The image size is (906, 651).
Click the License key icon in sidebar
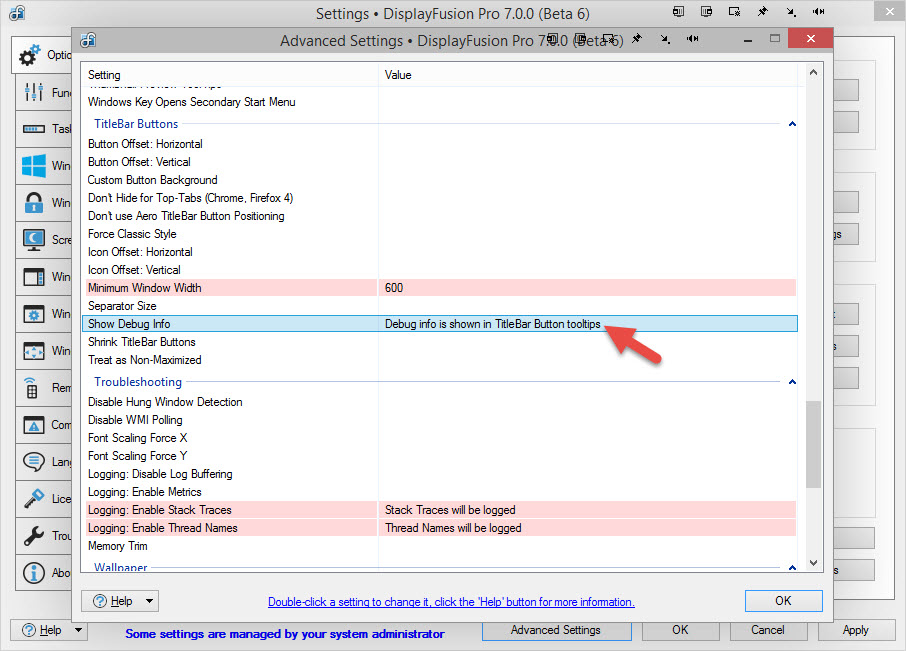34,498
